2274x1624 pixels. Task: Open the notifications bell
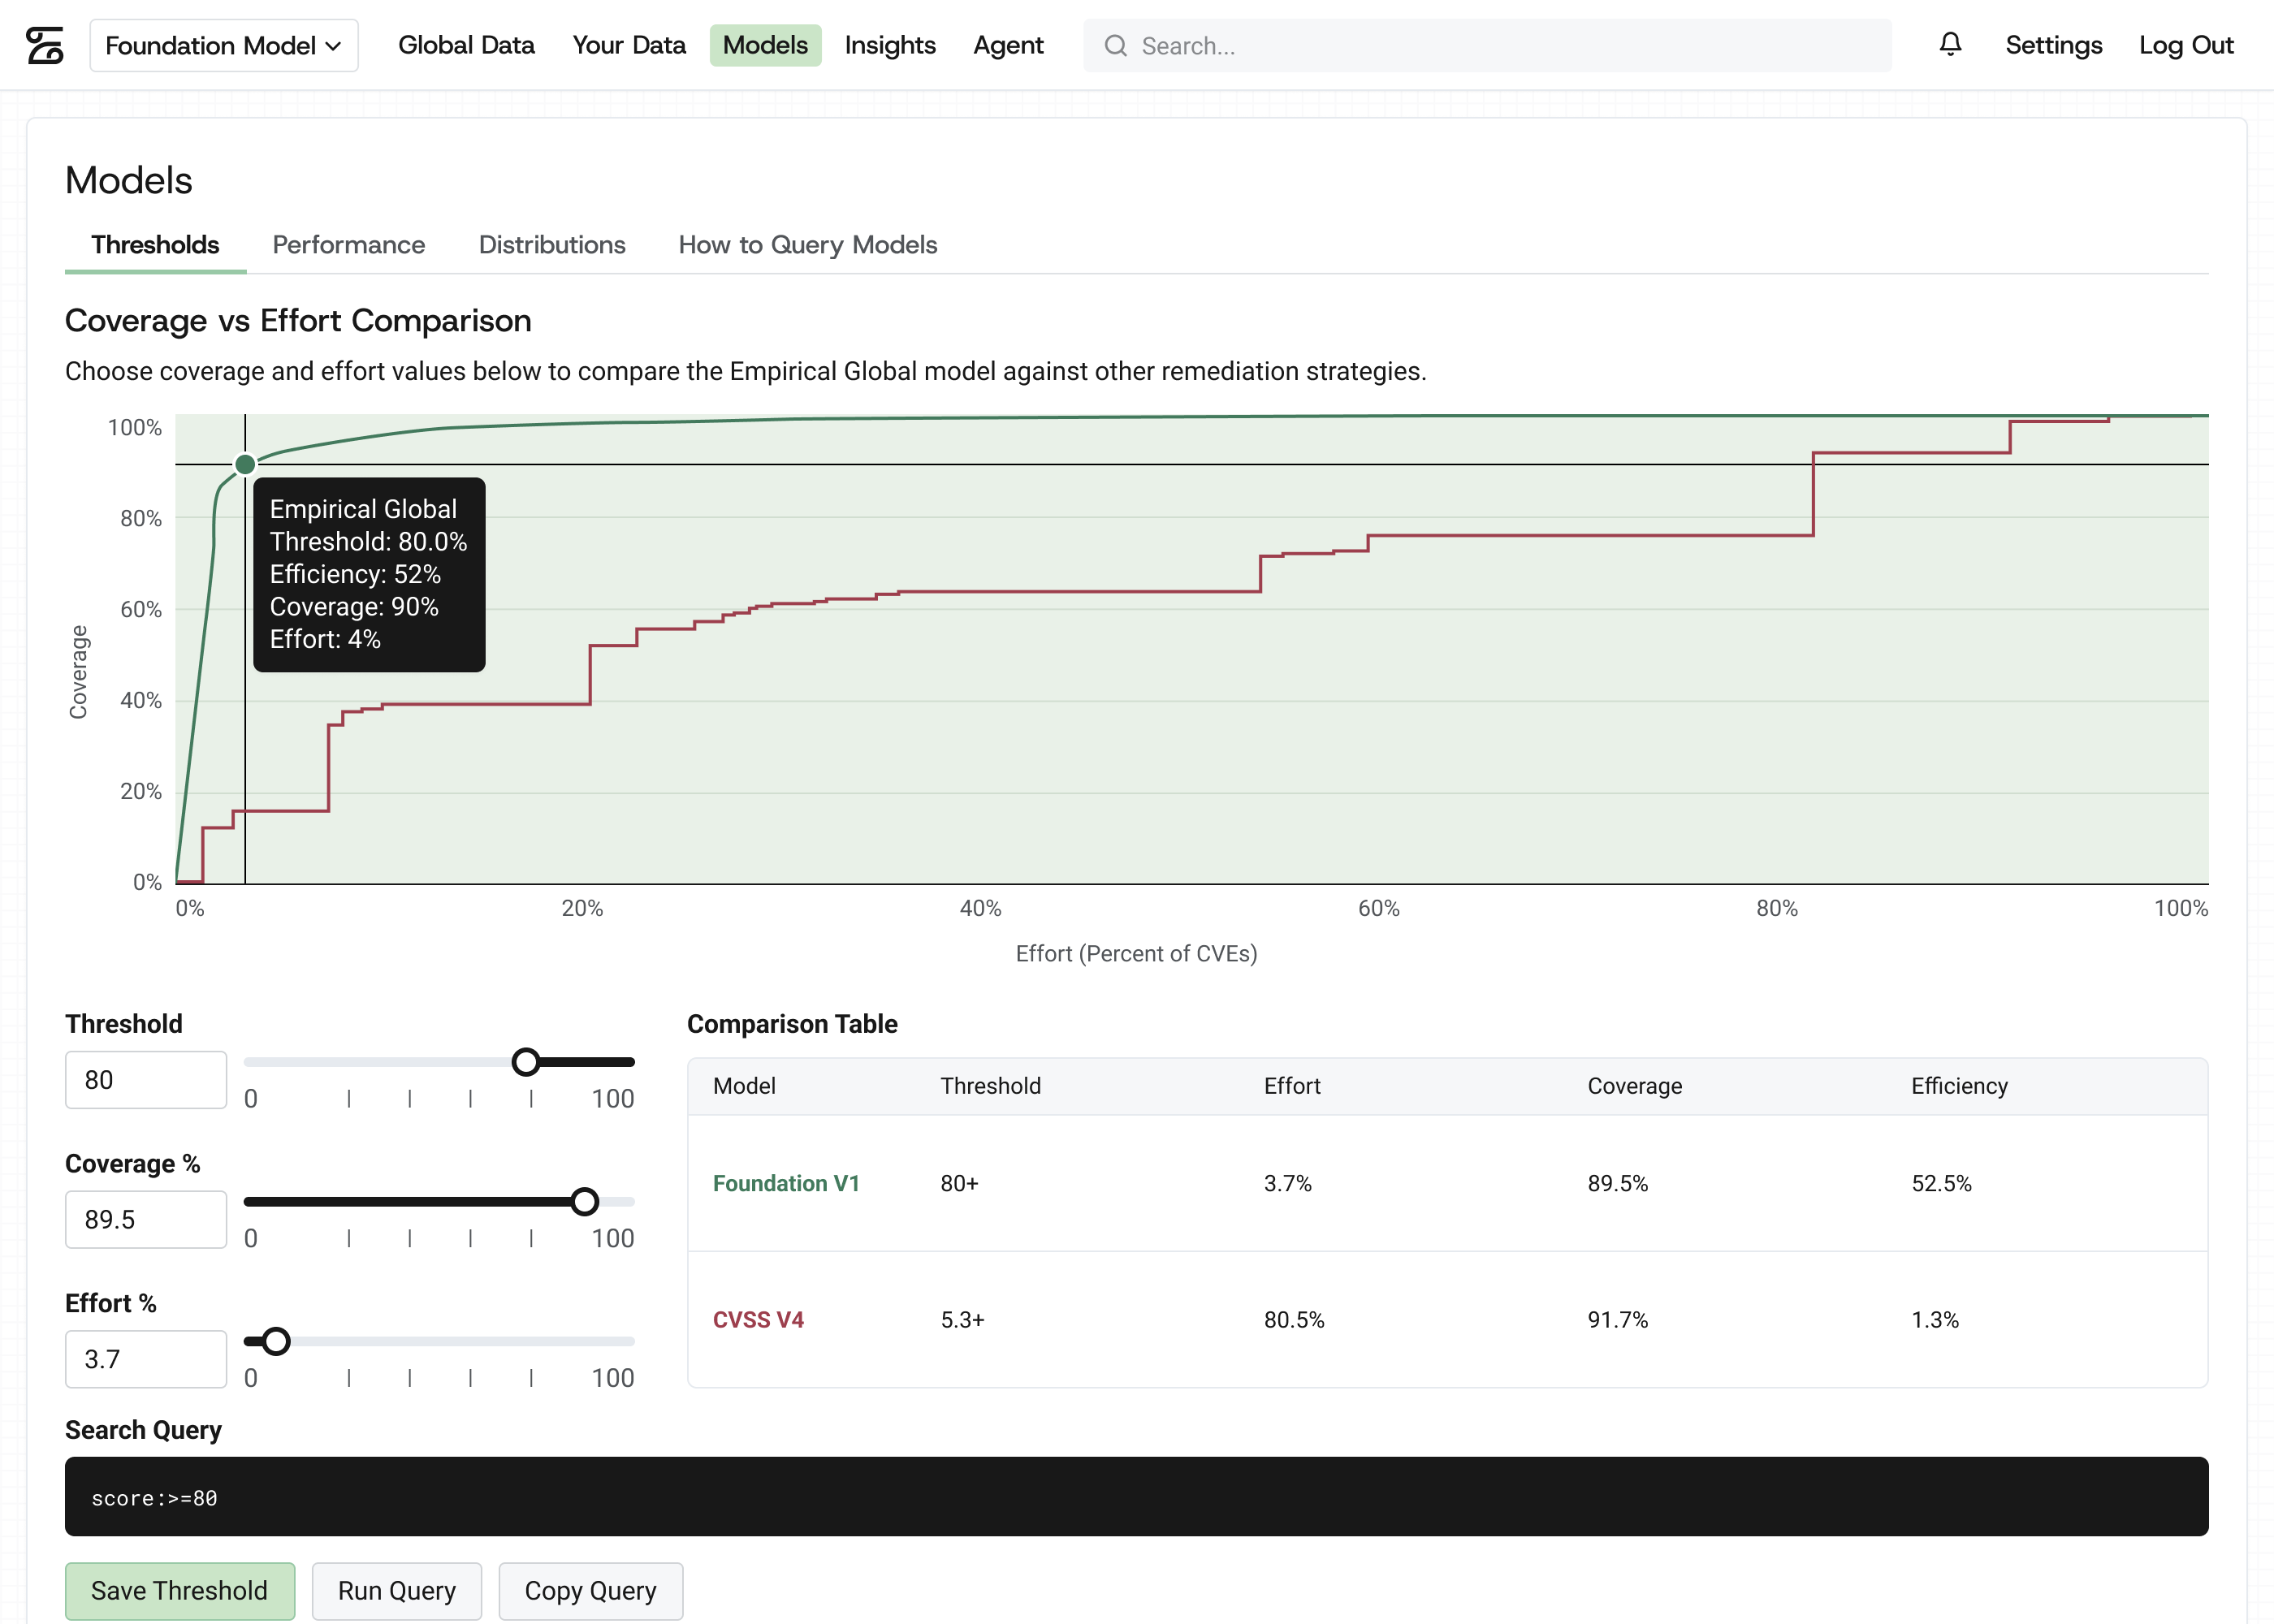tap(1950, 45)
